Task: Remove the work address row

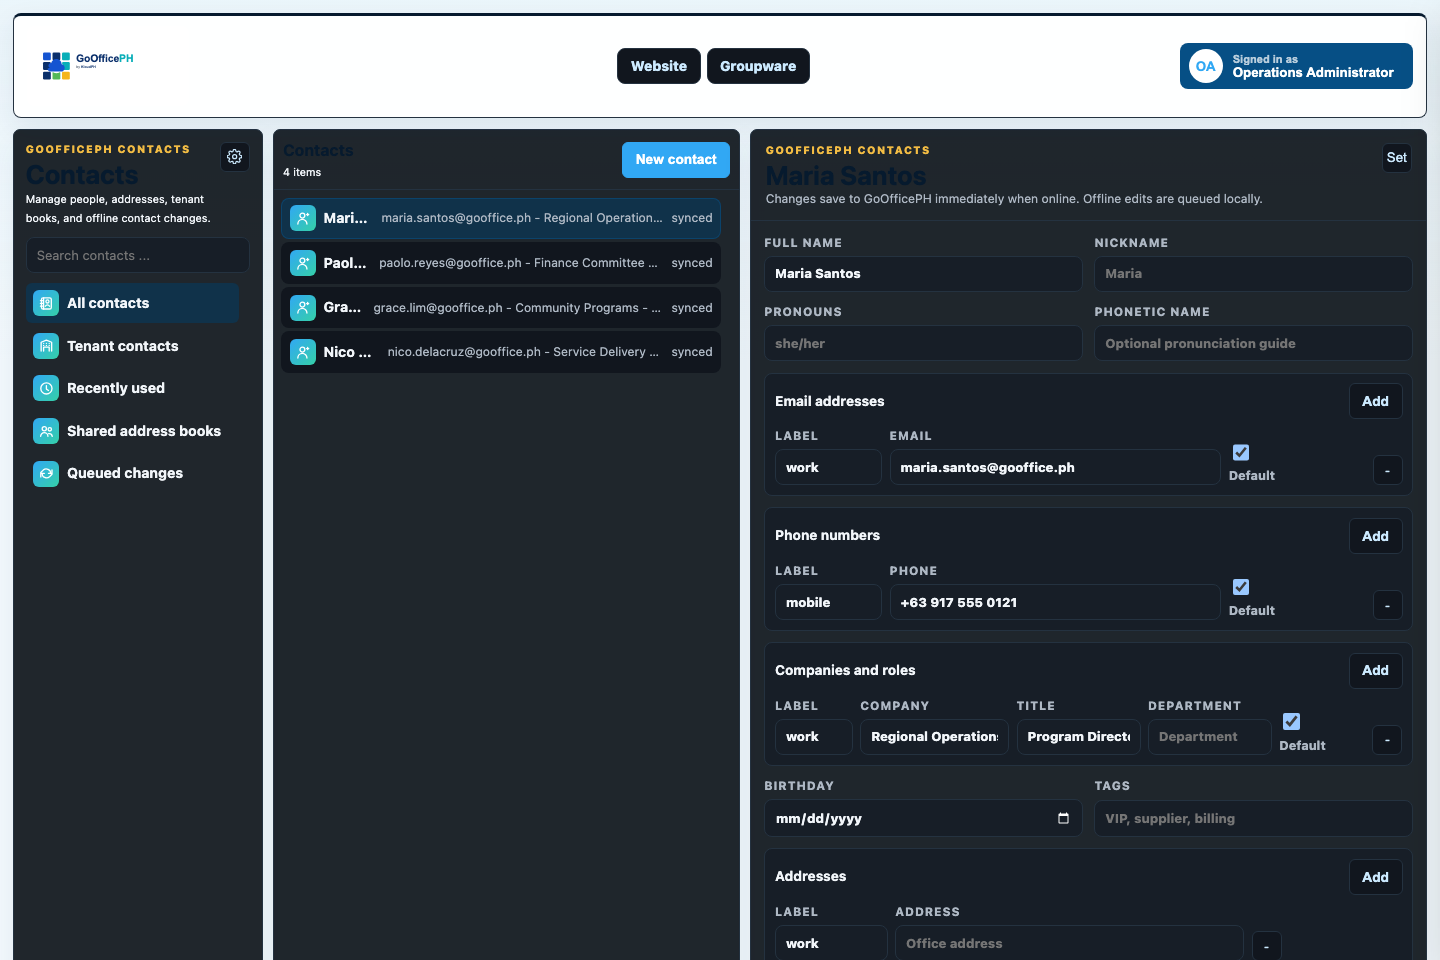Action: (1266, 946)
